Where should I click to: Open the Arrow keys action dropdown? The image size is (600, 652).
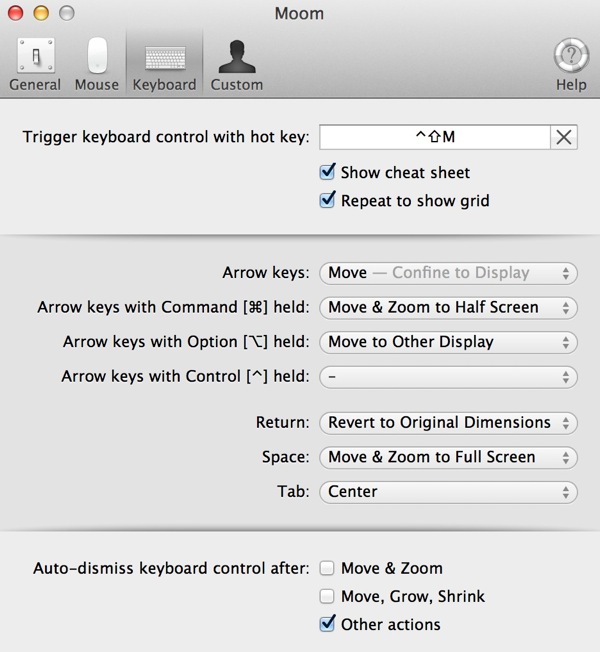coord(448,273)
